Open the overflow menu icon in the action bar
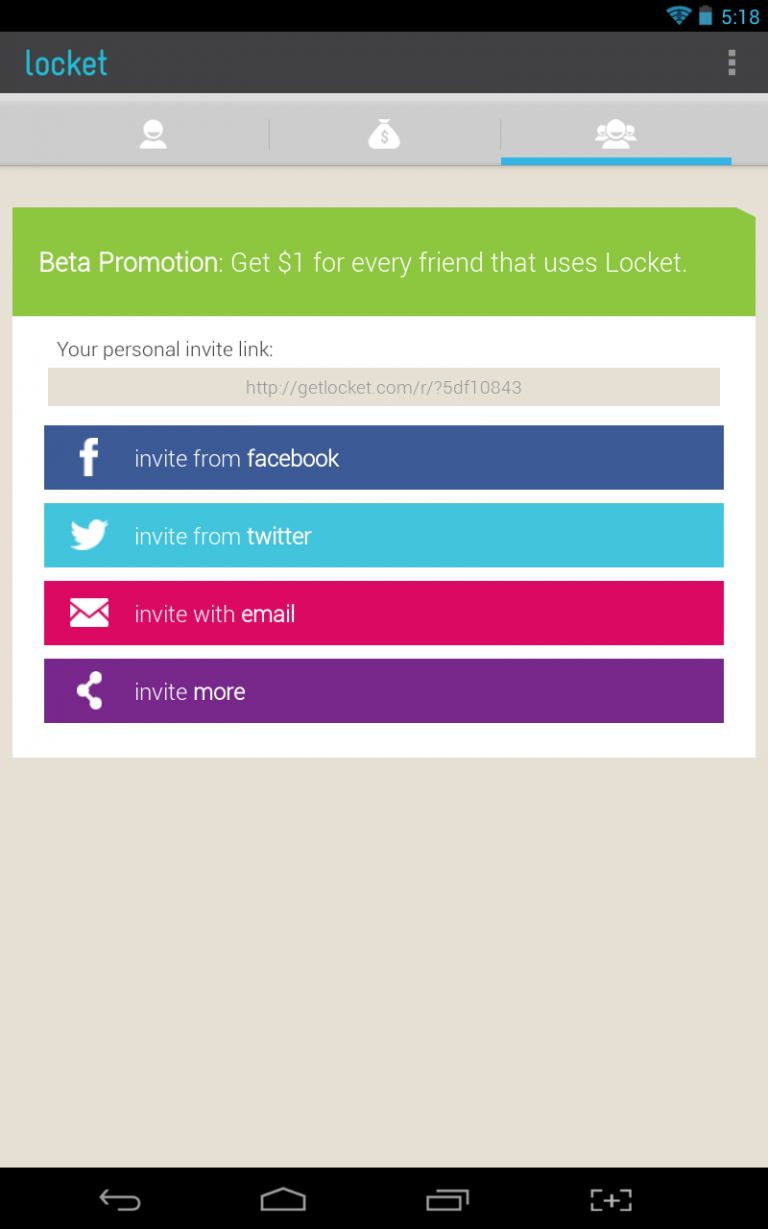Image resolution: width=768 pixels, height=1229 pixels. tap(732, 62)
